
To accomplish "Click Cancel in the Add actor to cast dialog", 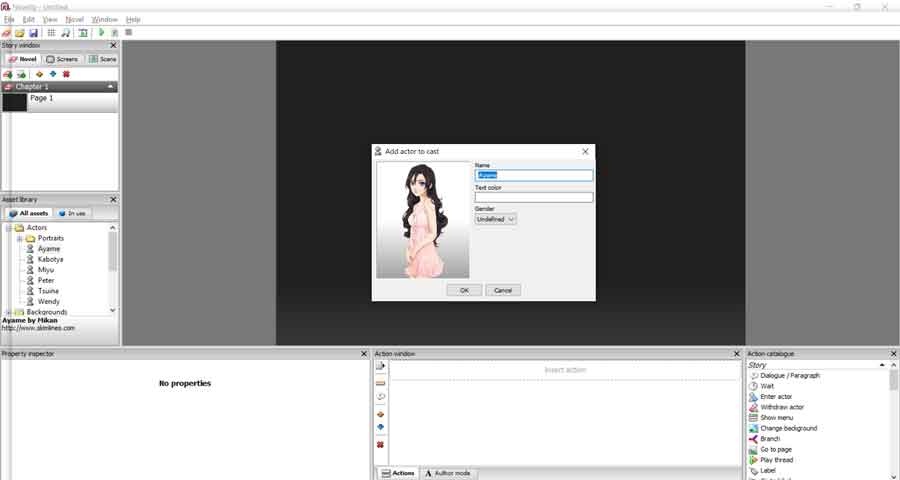I will pos(503,291).
